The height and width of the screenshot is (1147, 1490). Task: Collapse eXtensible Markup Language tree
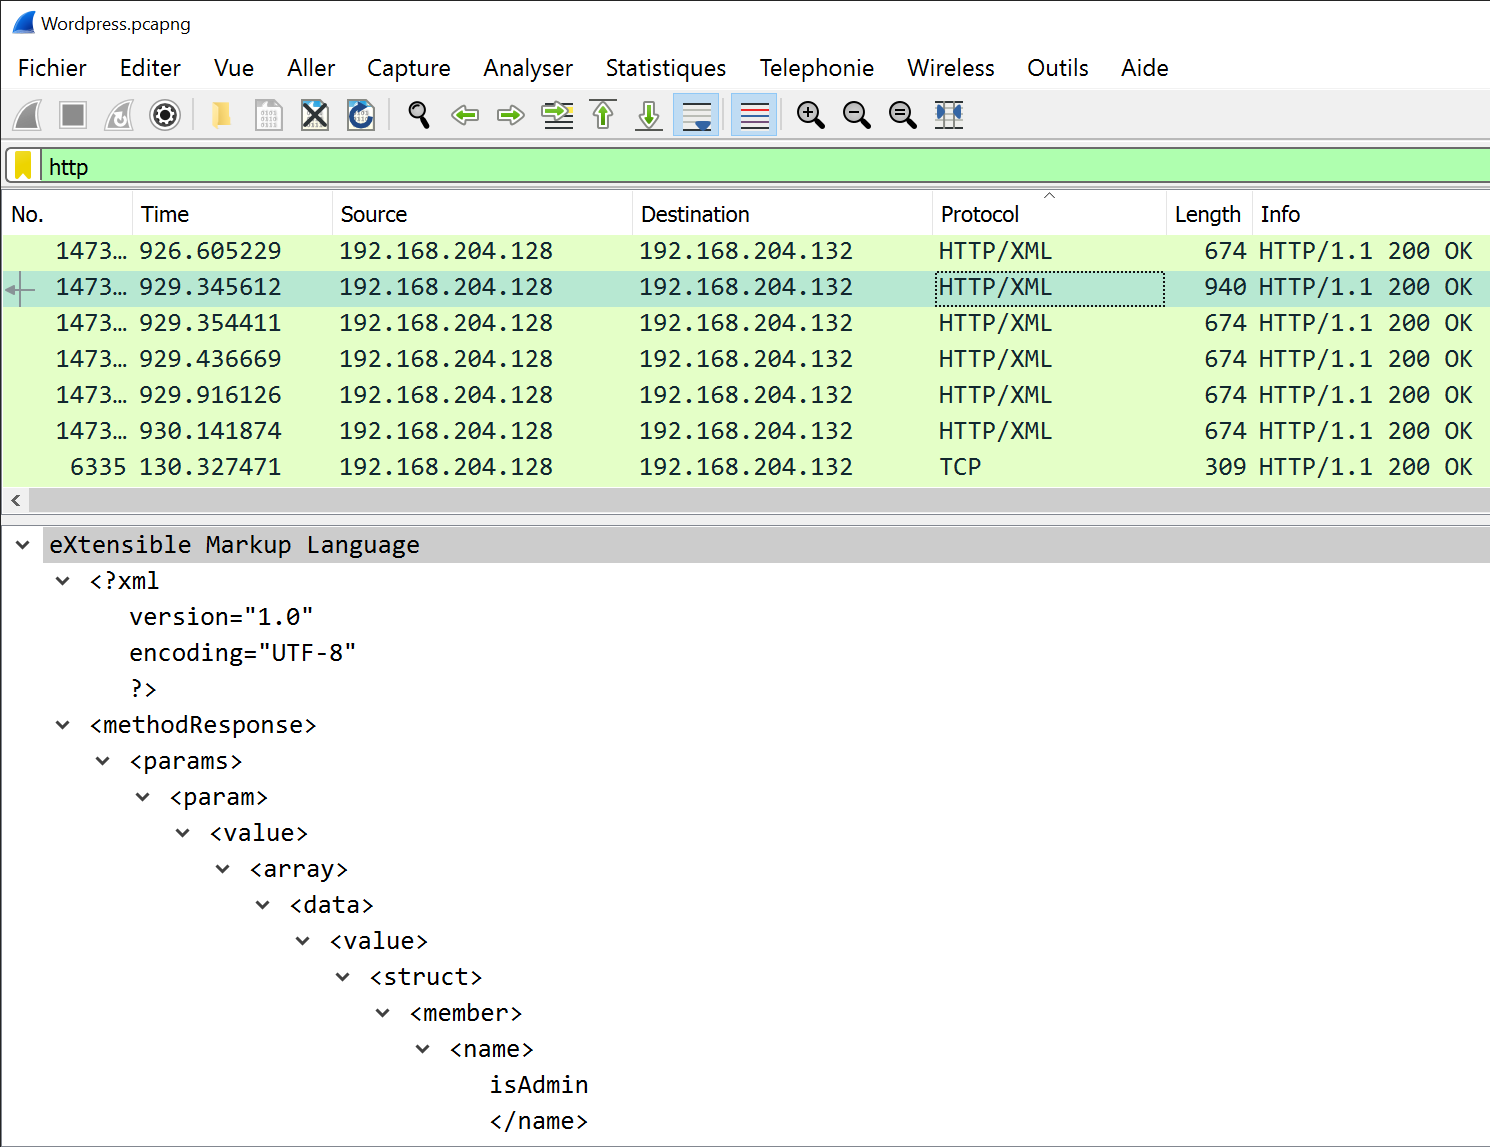pos(23,545)
